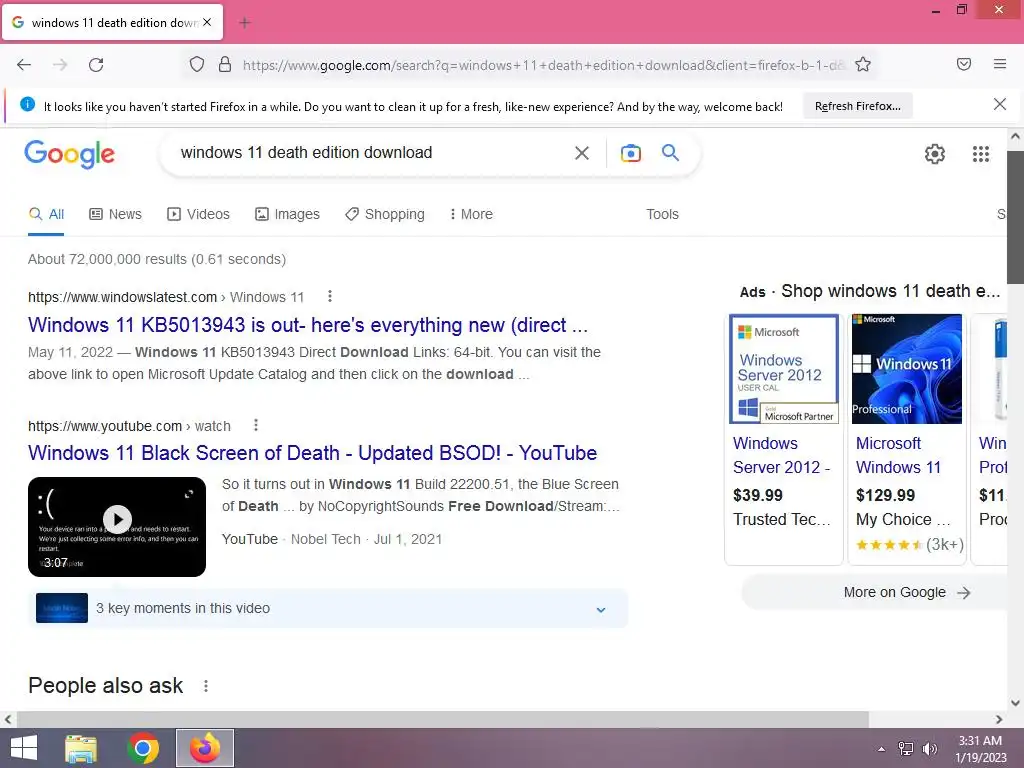1024x768 pixels.
Task: Open Google quick settings gear
Action: pos(935,154)
